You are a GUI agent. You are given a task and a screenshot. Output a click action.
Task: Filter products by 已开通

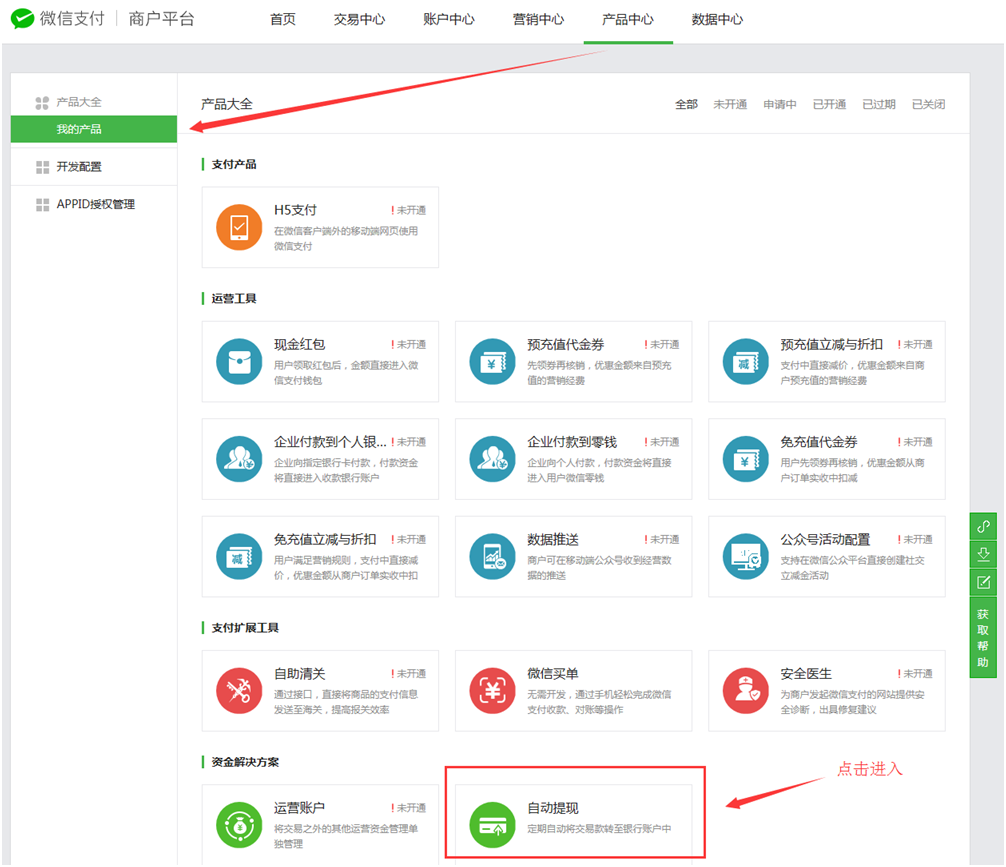tap(829, 104)
